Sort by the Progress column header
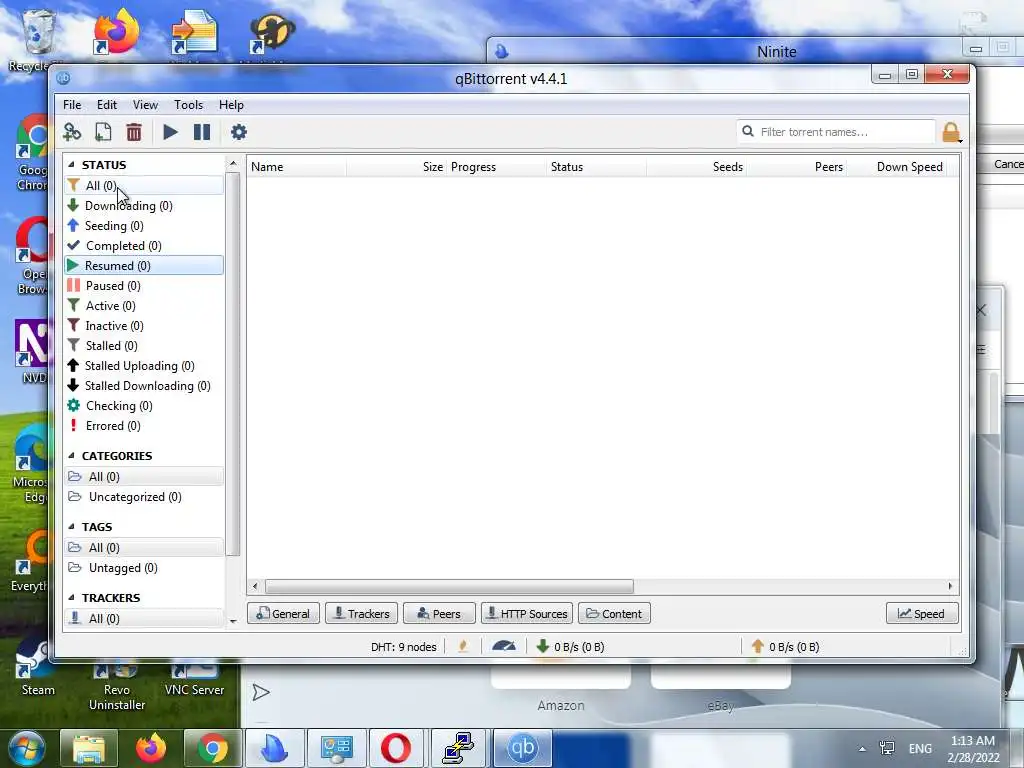This screenshot has height=768, width=1024. [x=496, y=167]
